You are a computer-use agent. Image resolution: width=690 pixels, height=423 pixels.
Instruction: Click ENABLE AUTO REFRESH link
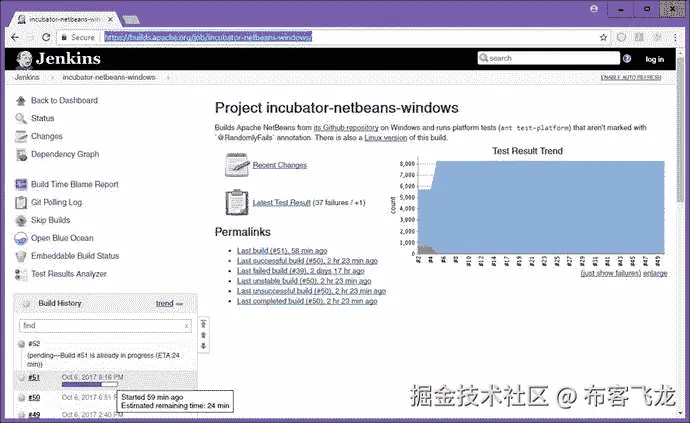coord(631,77)
